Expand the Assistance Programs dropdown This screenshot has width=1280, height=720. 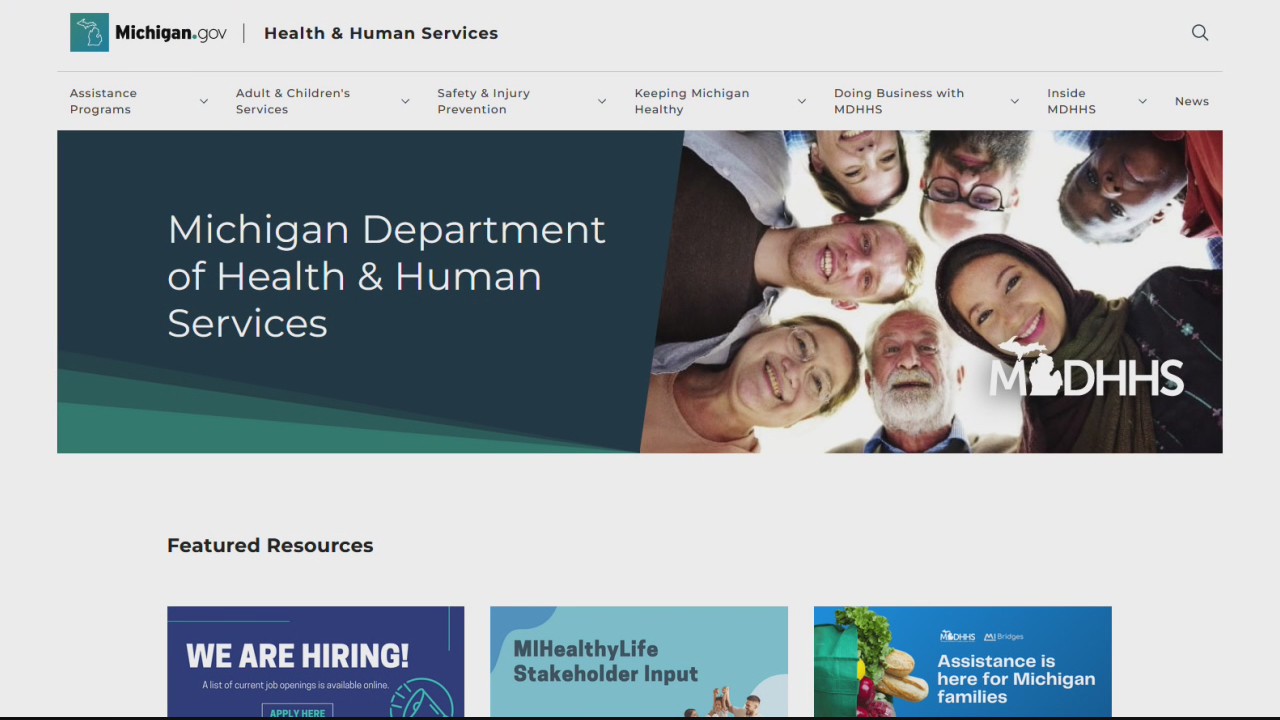click(x=203, y=101)
